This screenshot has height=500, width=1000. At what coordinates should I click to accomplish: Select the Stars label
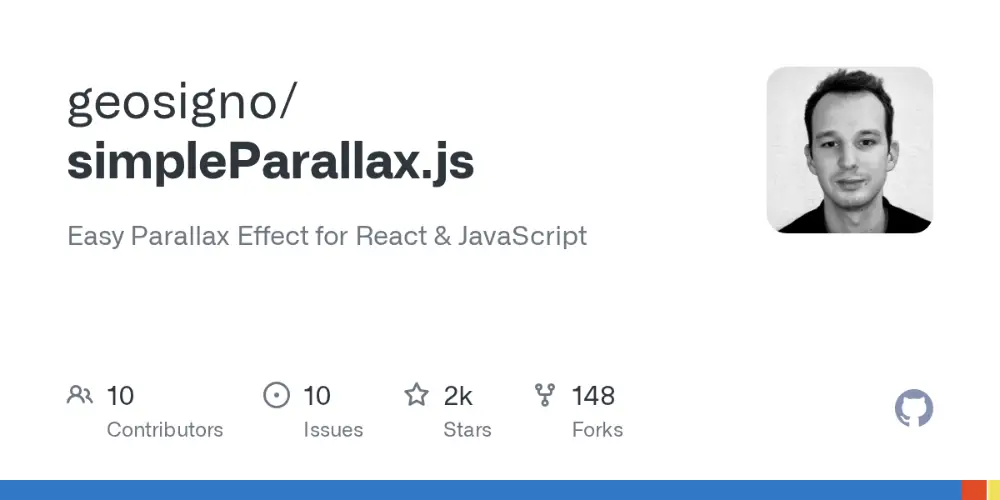tap(467, 430)
